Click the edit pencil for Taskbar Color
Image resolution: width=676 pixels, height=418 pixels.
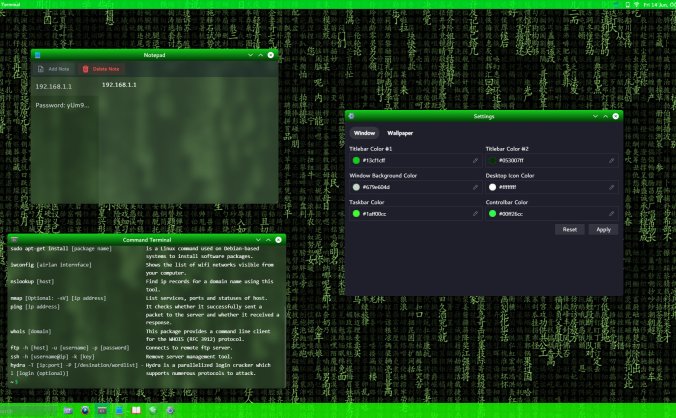click(475, 214)
